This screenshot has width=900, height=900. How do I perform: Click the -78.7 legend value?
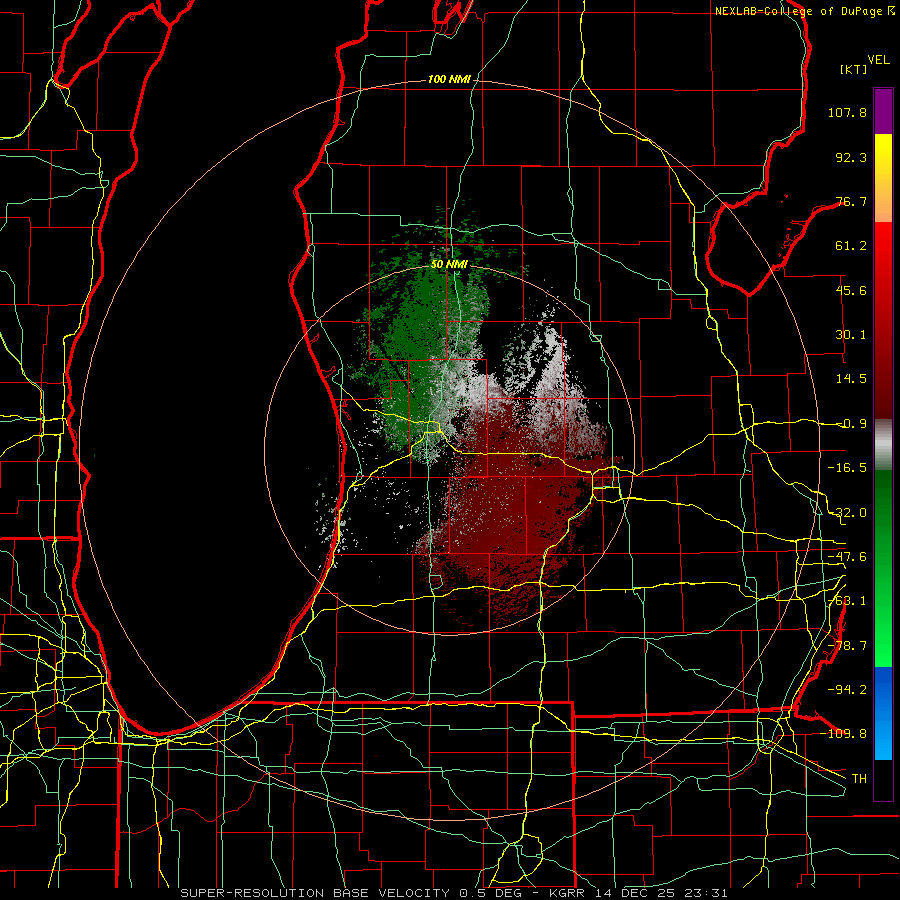coord(847,646)
